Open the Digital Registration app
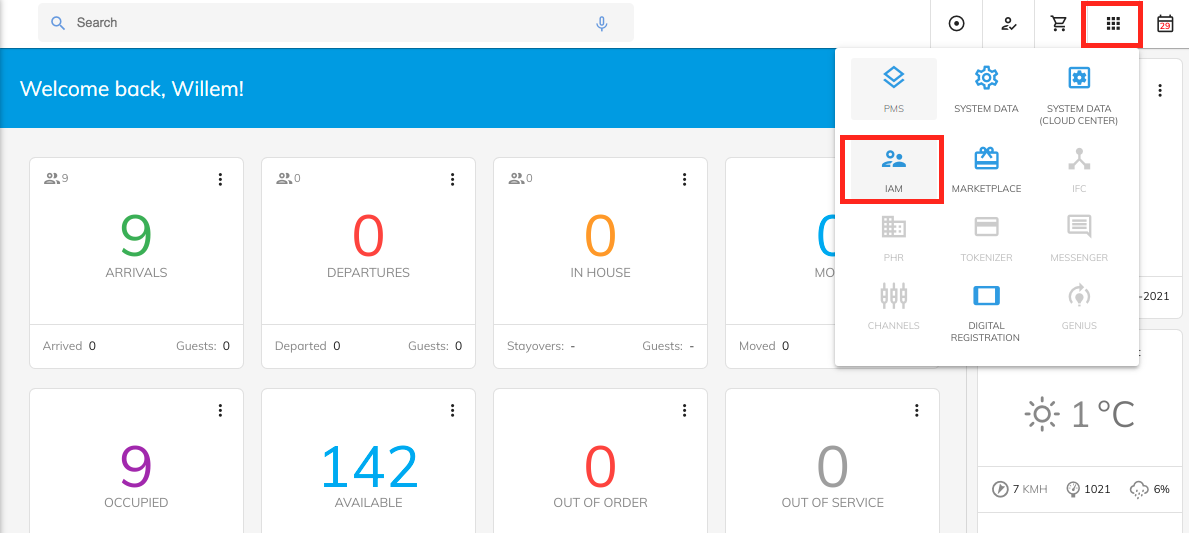 (986, 312)
